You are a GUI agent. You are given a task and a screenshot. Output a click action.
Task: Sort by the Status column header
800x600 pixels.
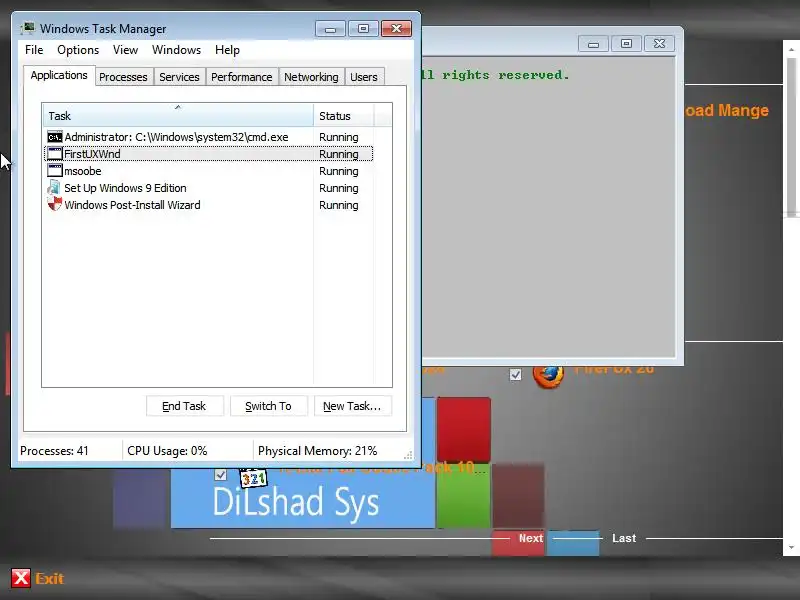coord(344,115)
